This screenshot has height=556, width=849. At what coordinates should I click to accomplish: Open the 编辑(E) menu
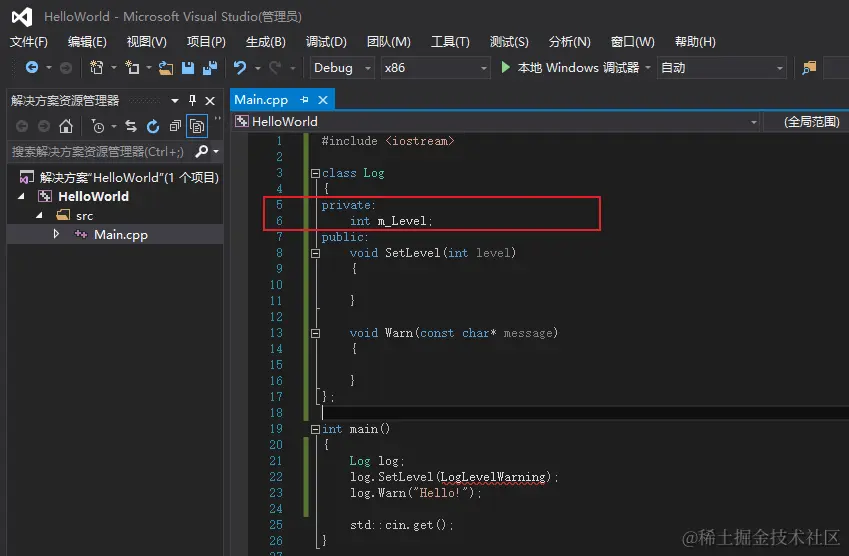(87, 42)
